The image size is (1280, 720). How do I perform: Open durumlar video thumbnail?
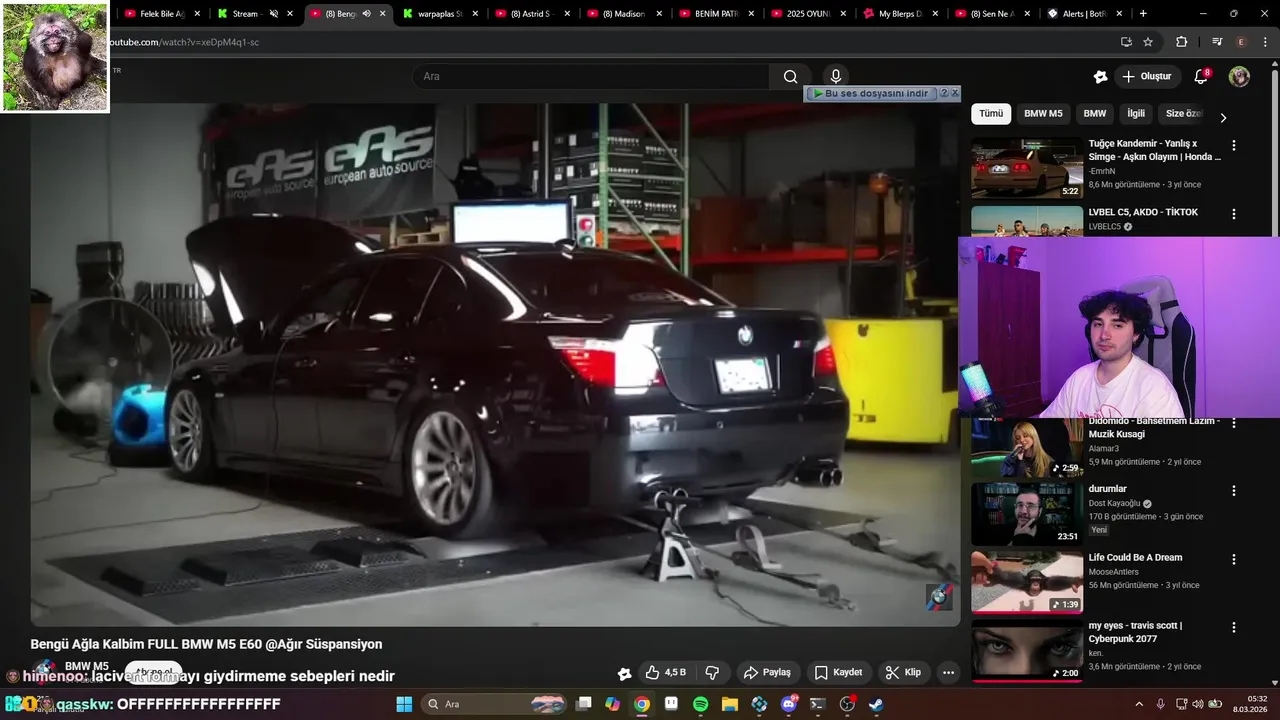tap(1027, 514)
